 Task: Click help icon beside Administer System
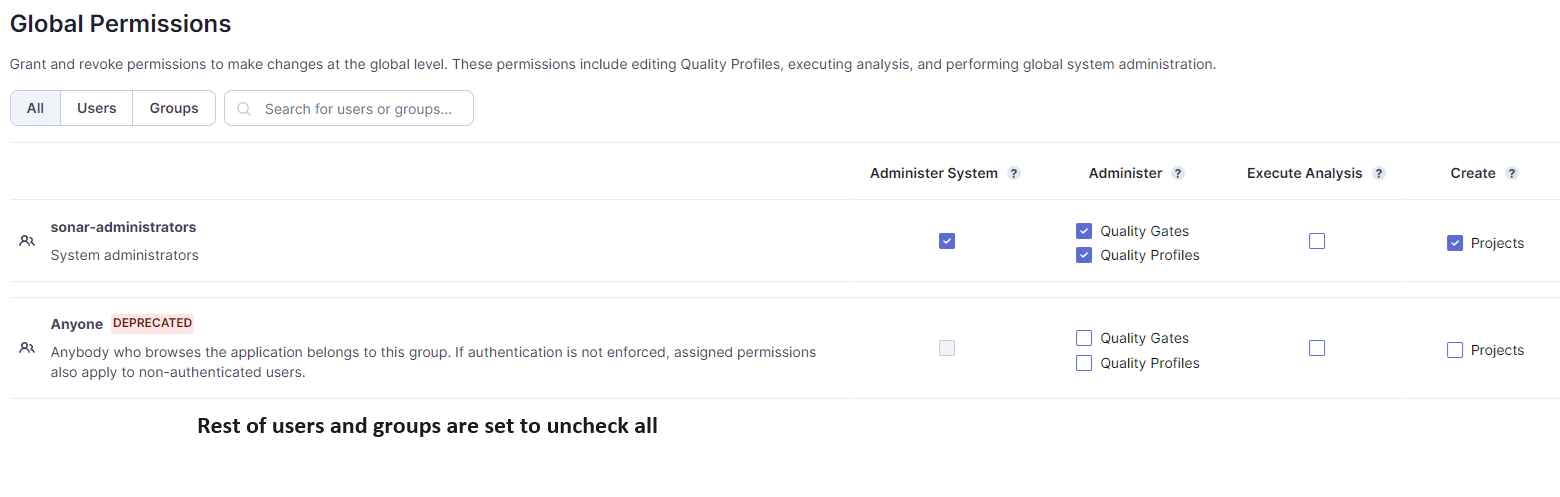point(1014,173)
